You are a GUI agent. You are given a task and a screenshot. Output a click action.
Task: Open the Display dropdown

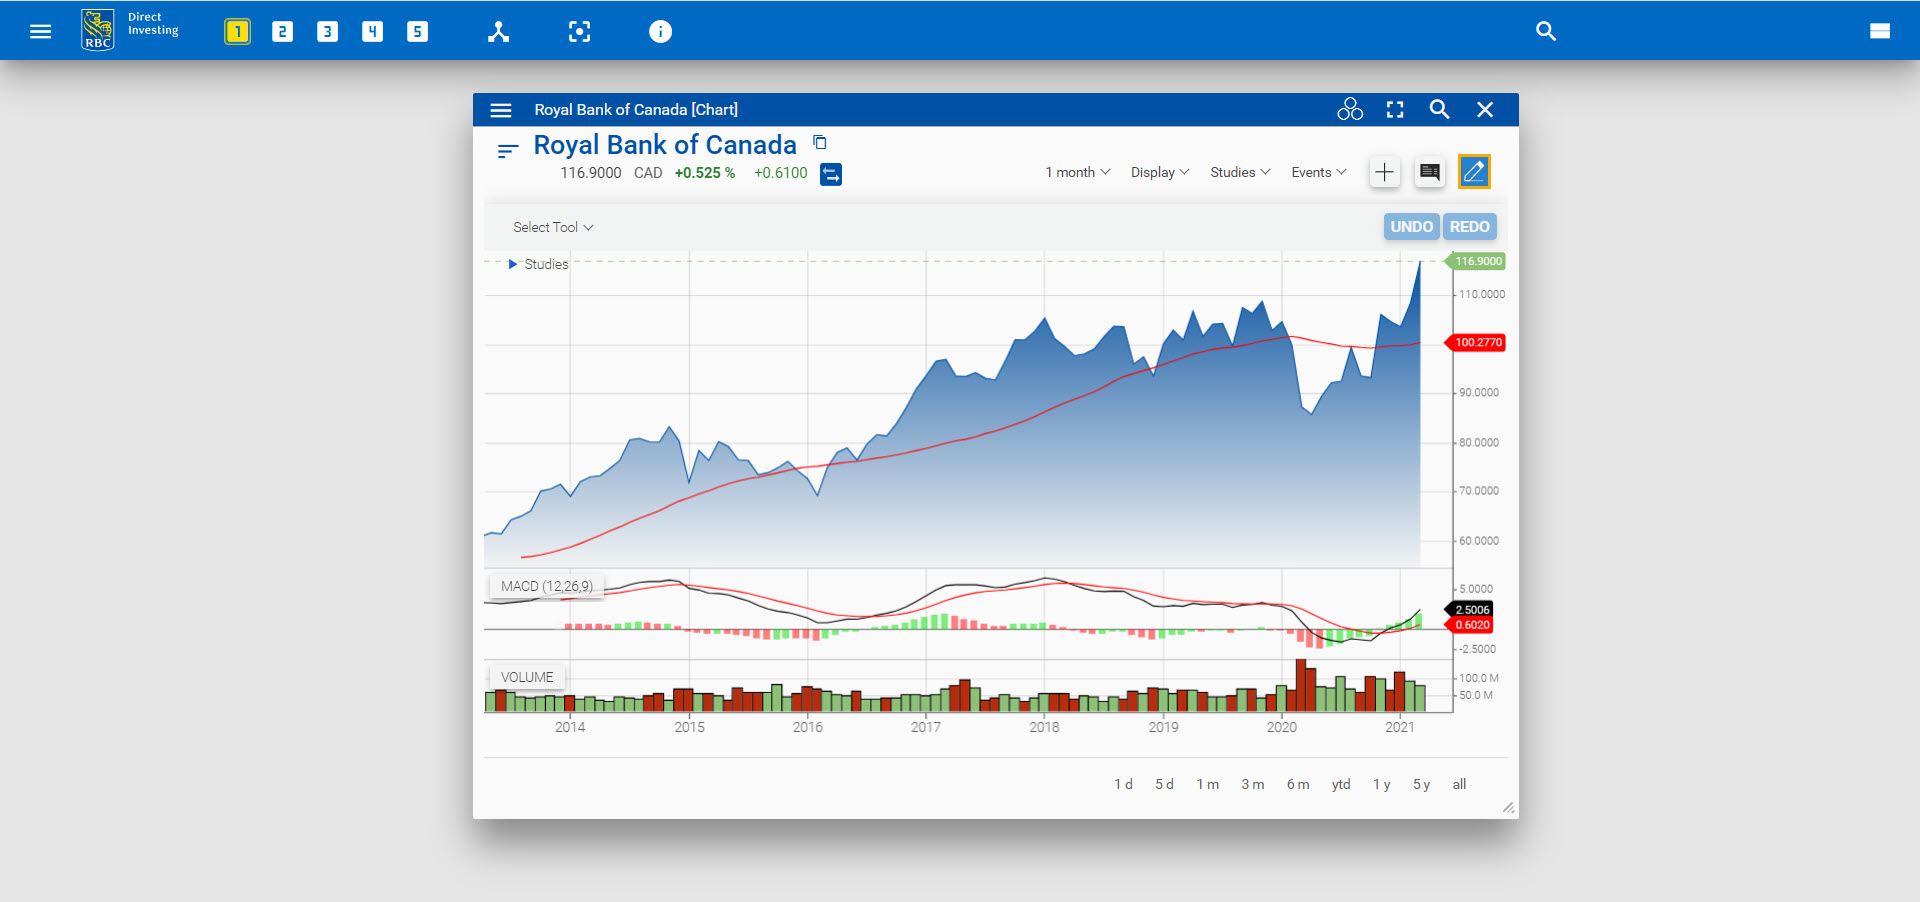tap(1159, 173)
